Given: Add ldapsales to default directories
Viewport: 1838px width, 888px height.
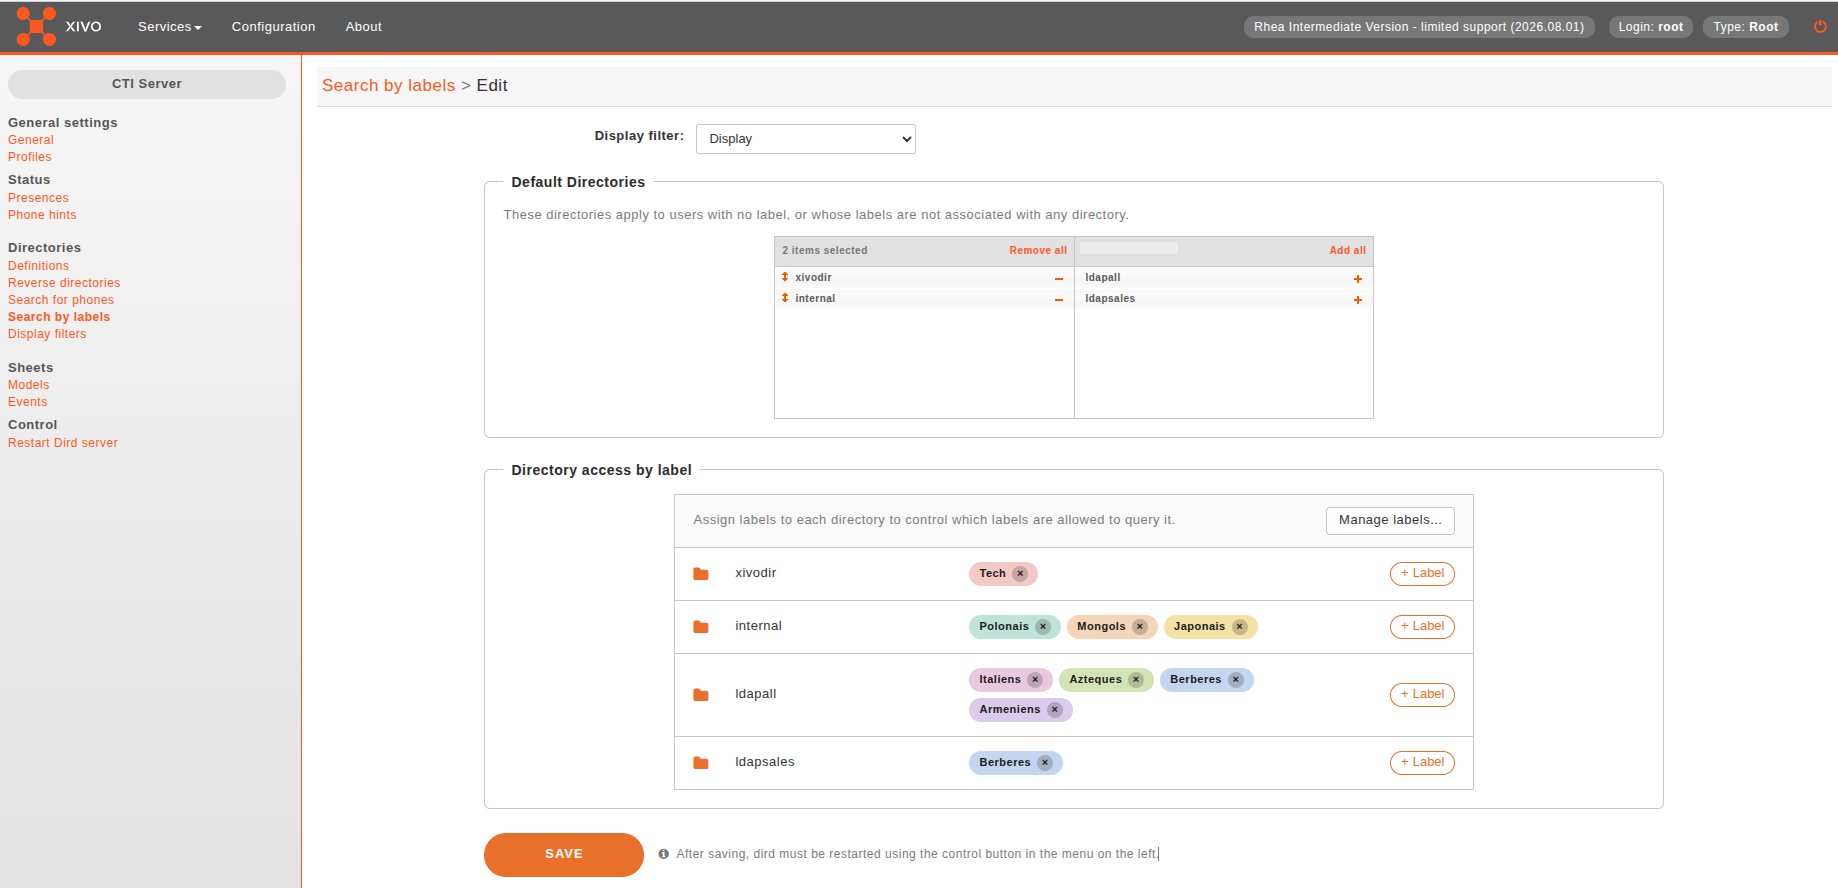Looking at the screenshot, I should [1358, 300].
